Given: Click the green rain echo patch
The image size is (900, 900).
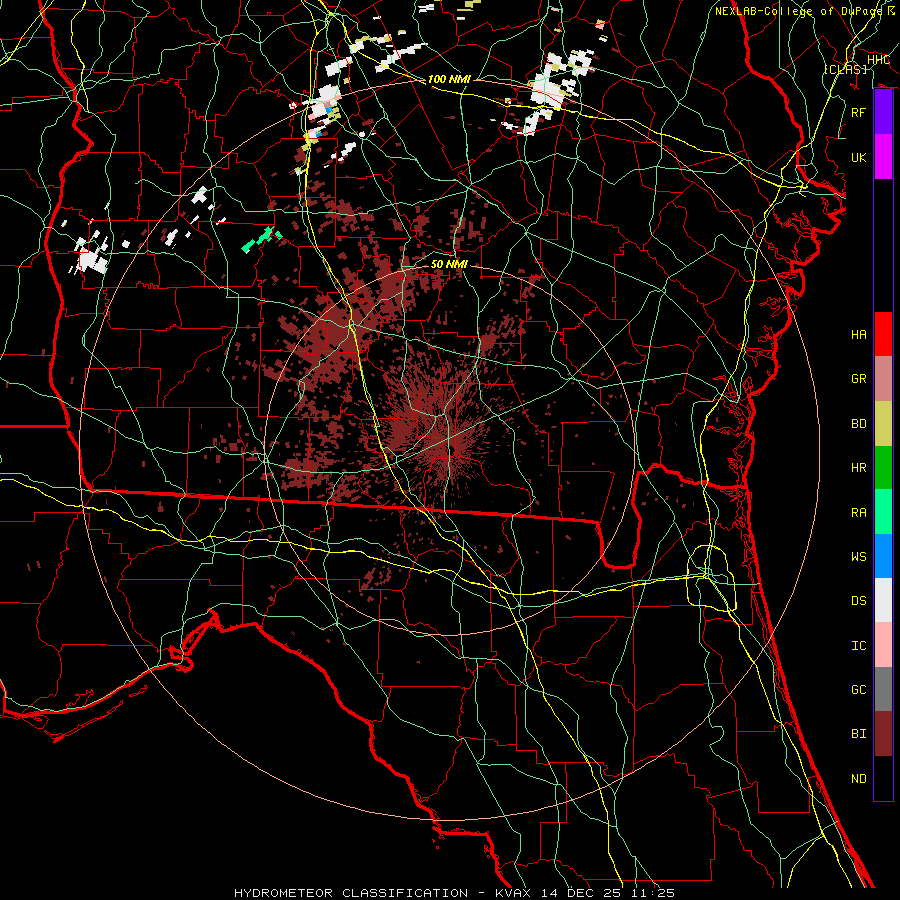Looking at the screenshot, I should 261,239.
